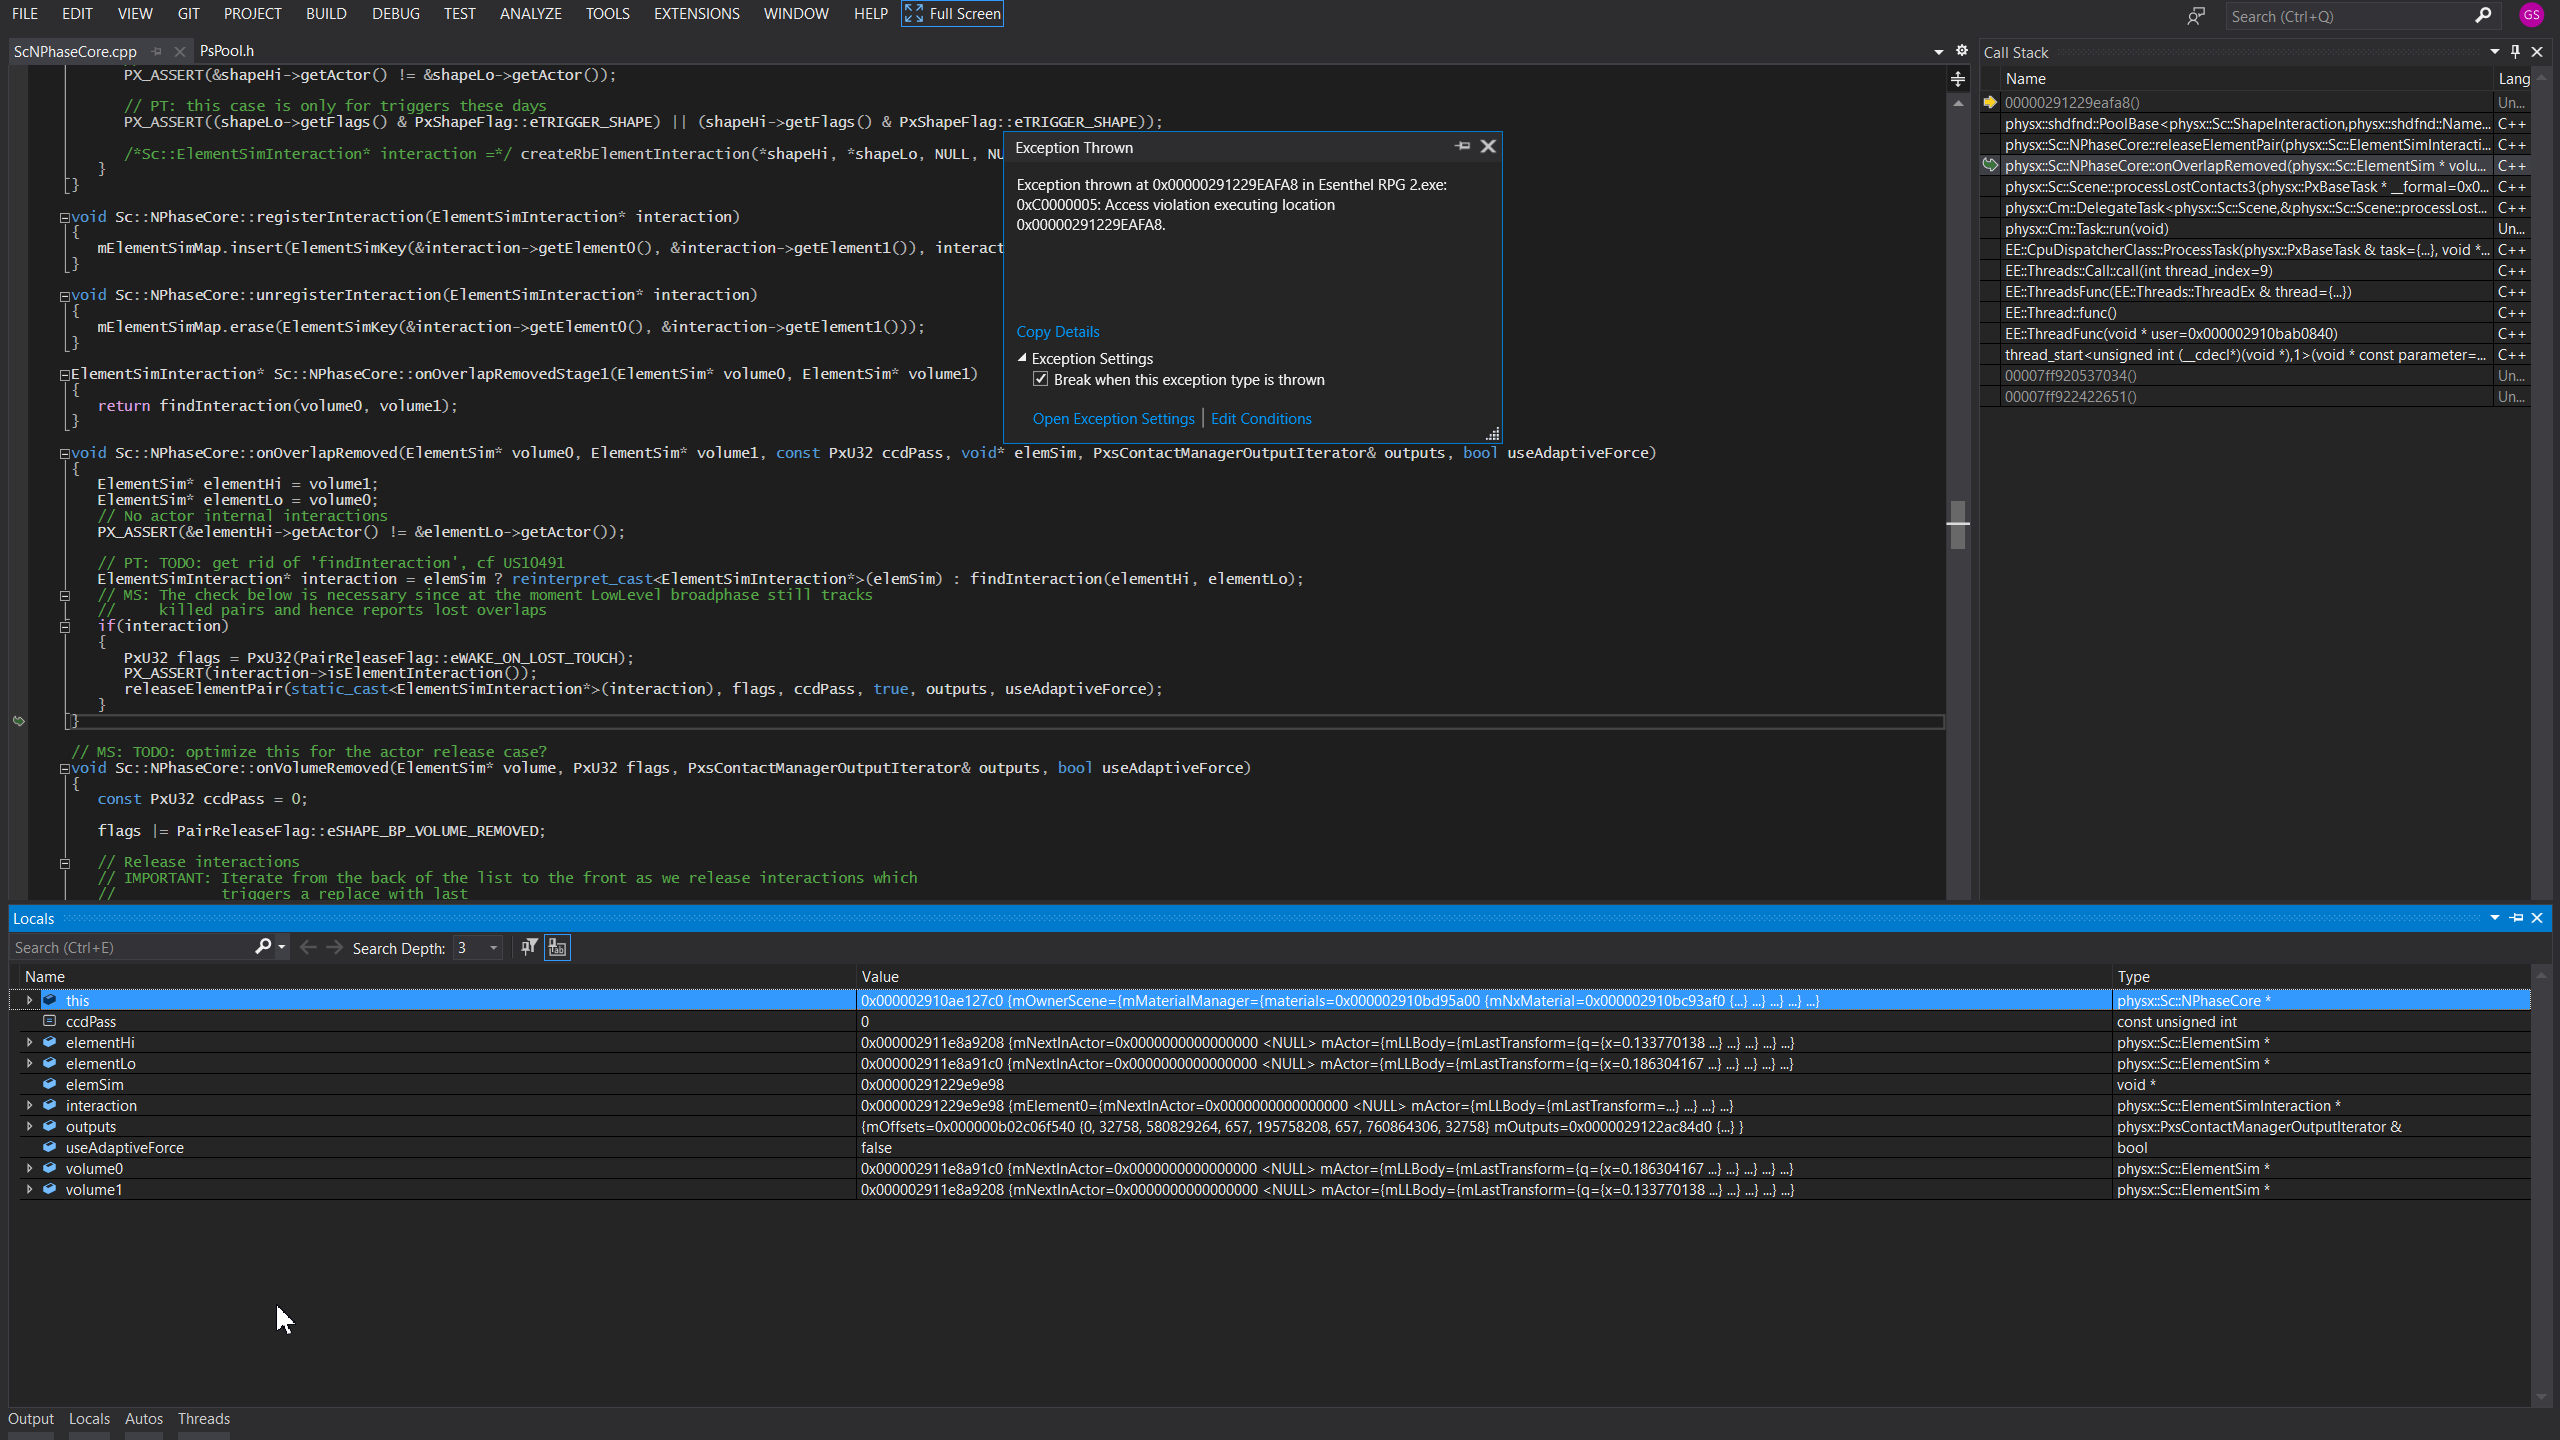This screenshot has width=2560, height=1440.
Task: Click the split editor window icon
Action: tap(1958, 79)
